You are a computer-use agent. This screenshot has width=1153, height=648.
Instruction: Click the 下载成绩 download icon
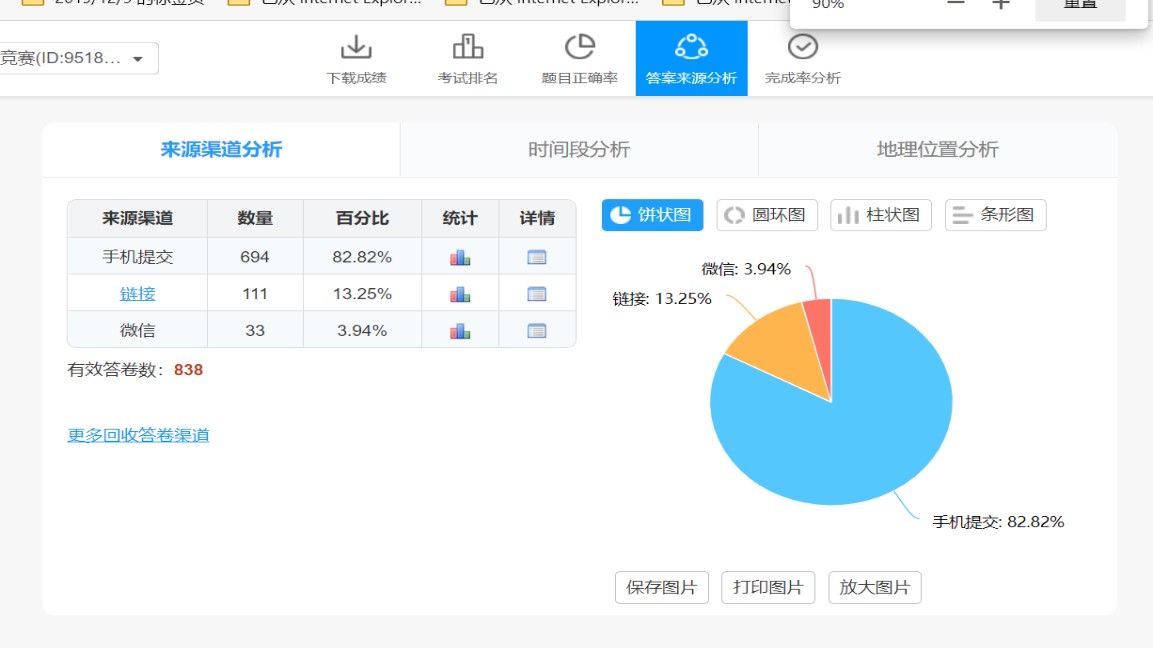point(356,47)
